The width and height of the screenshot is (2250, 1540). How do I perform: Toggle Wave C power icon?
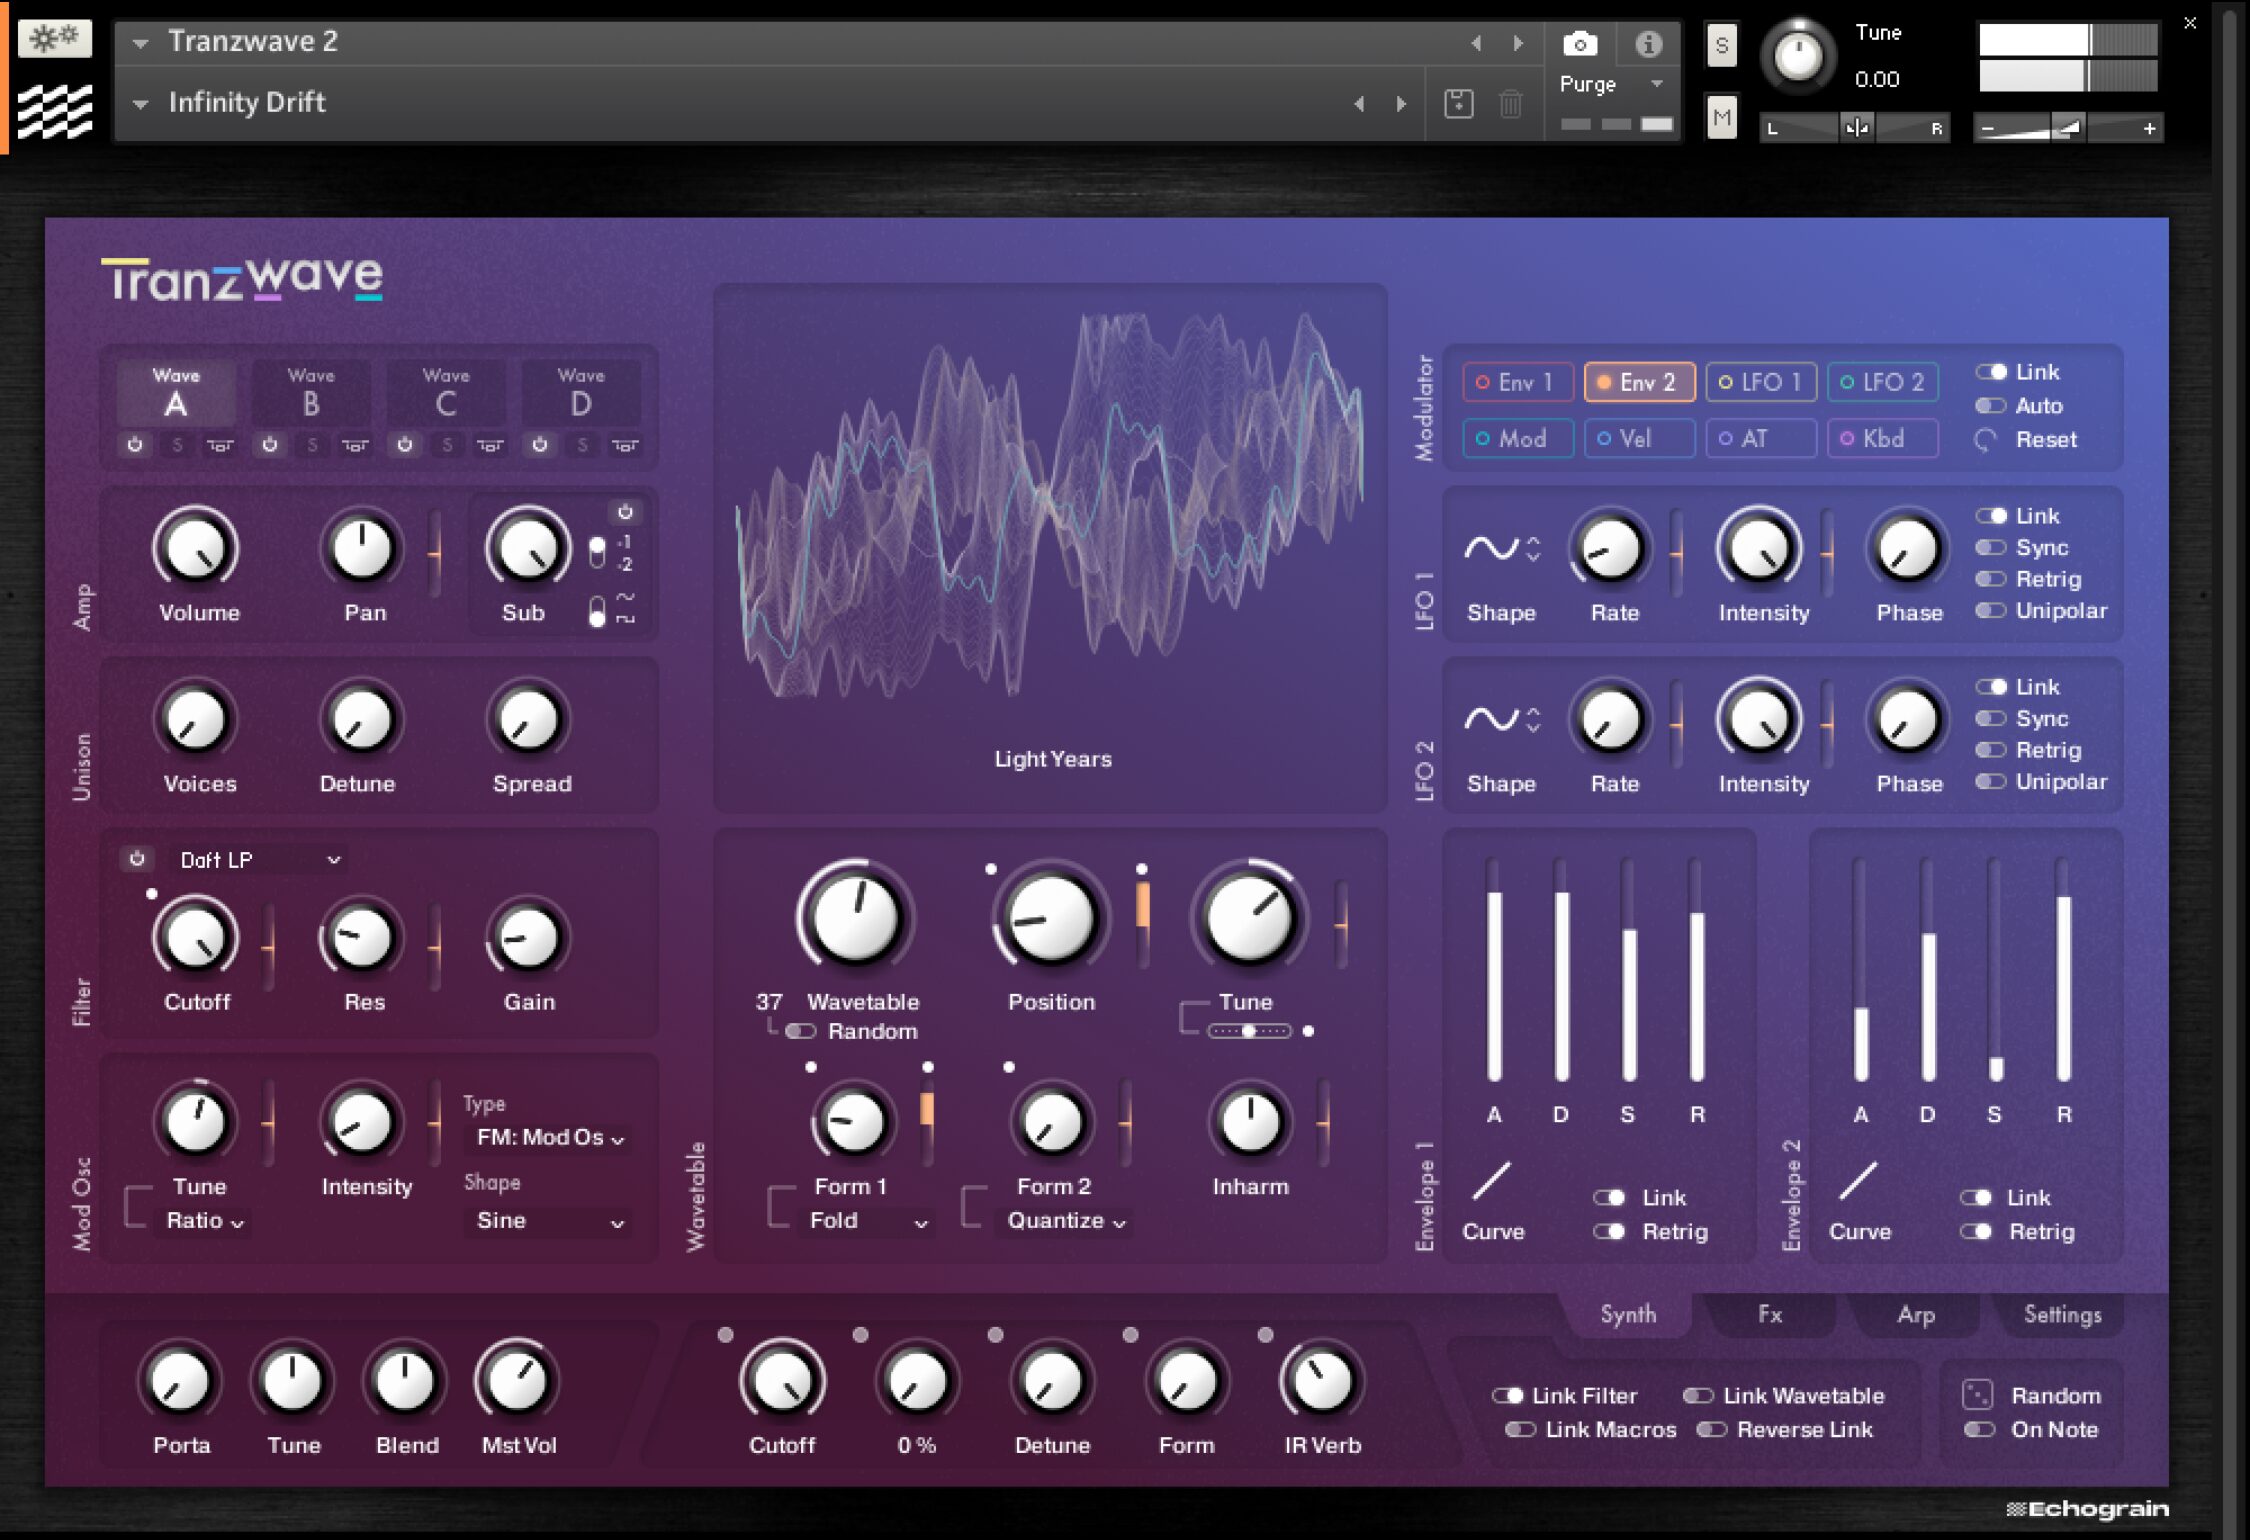click(x=405, y=444)
